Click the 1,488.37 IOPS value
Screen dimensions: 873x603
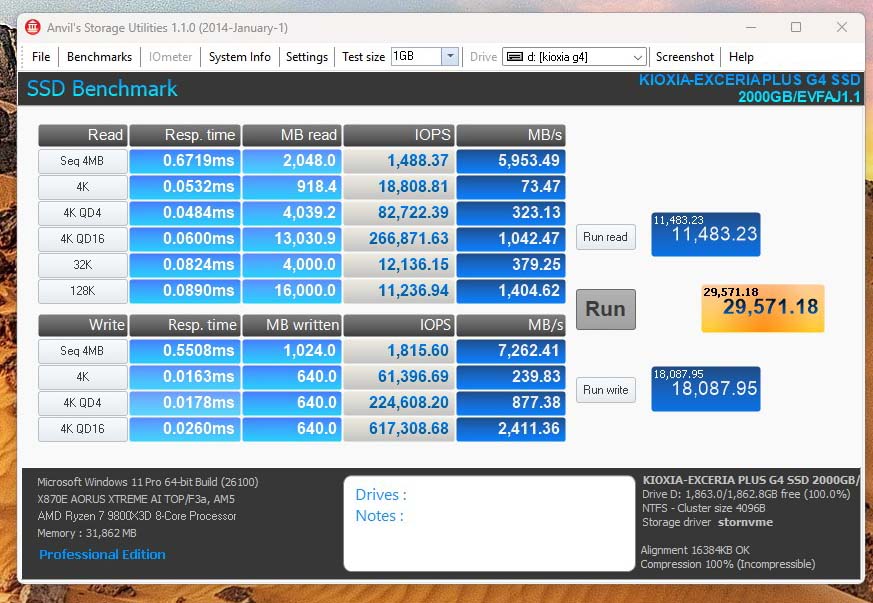399,160
